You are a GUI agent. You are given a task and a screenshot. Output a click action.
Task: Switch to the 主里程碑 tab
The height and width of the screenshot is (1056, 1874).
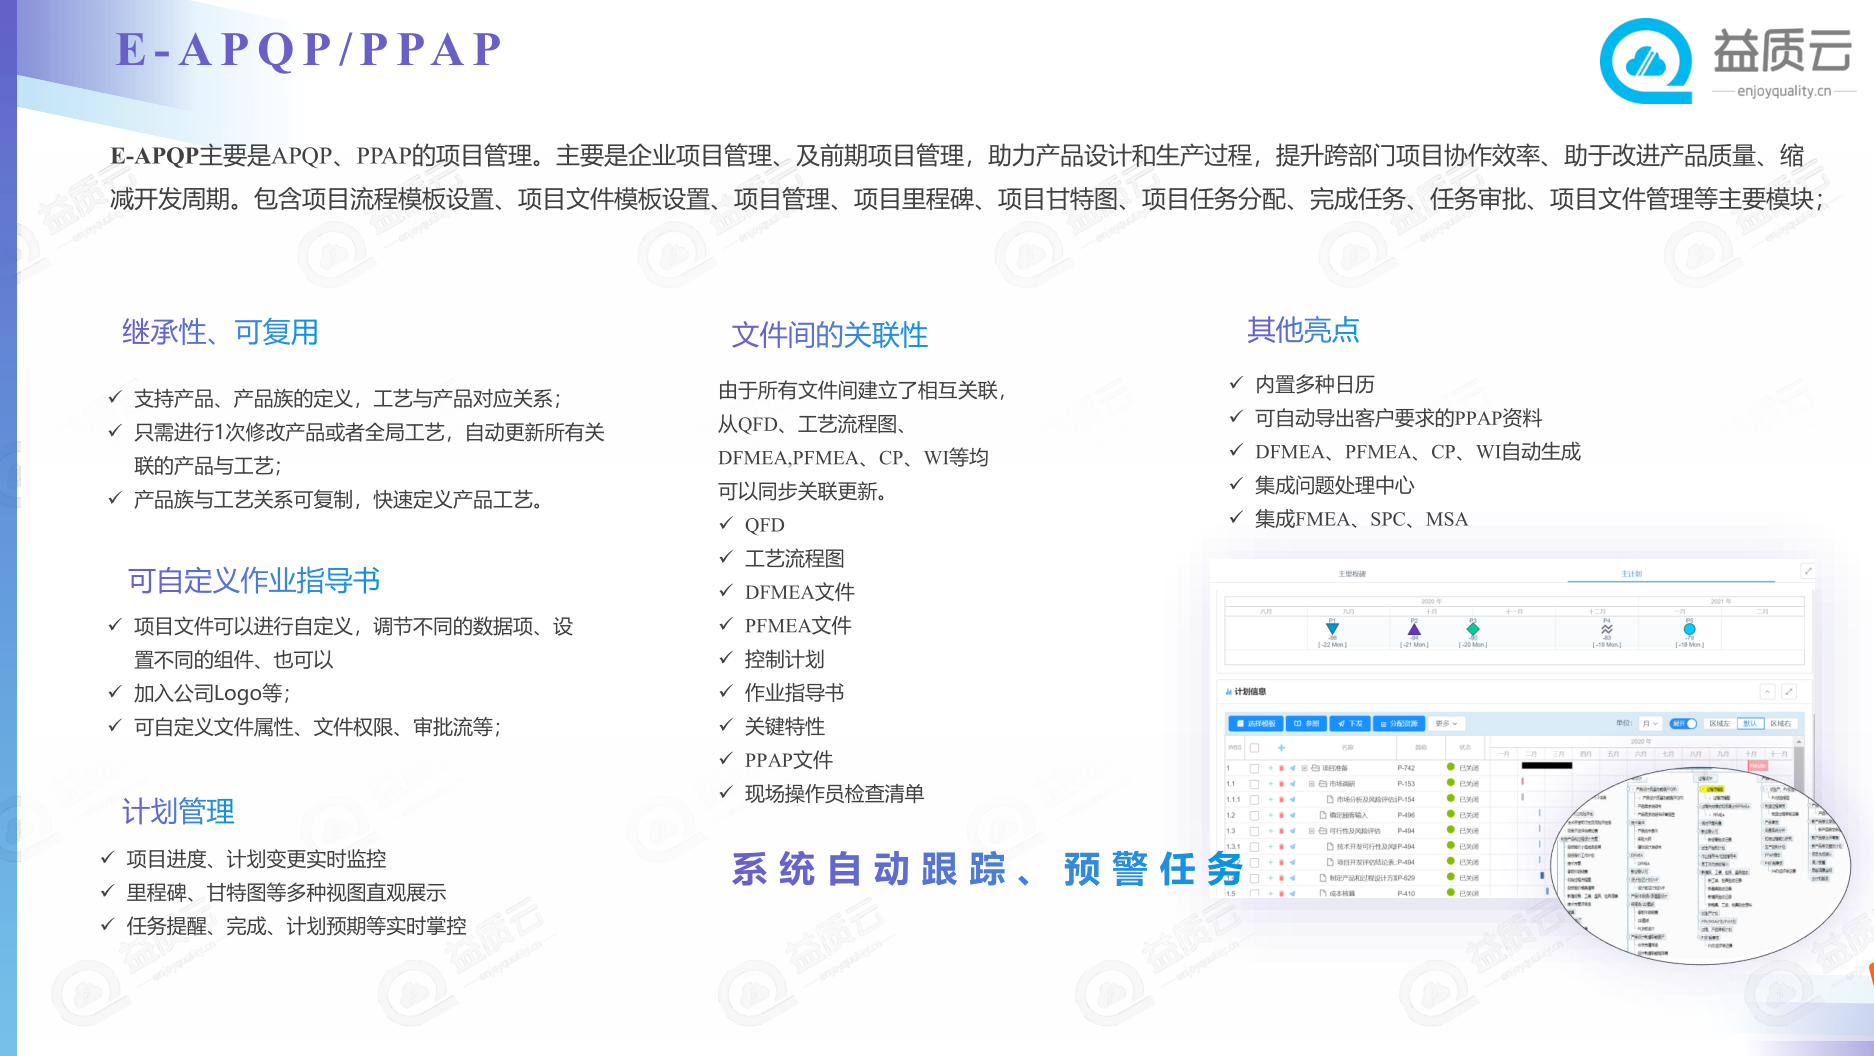[1352, 574]
